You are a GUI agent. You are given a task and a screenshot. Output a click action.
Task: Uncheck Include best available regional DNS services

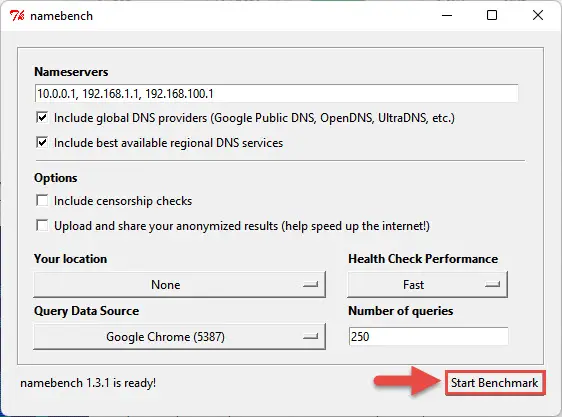(x=42, y=142)
